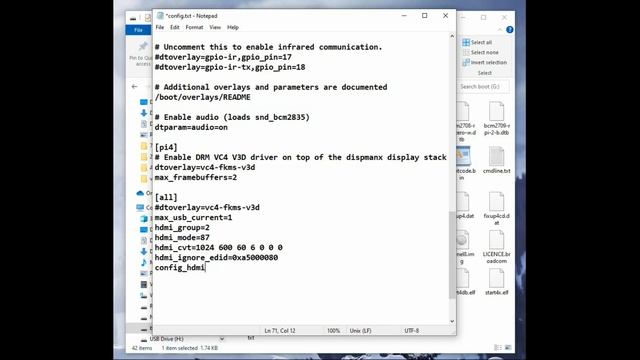Click the Unix (LF) status entry

[360, 331]
